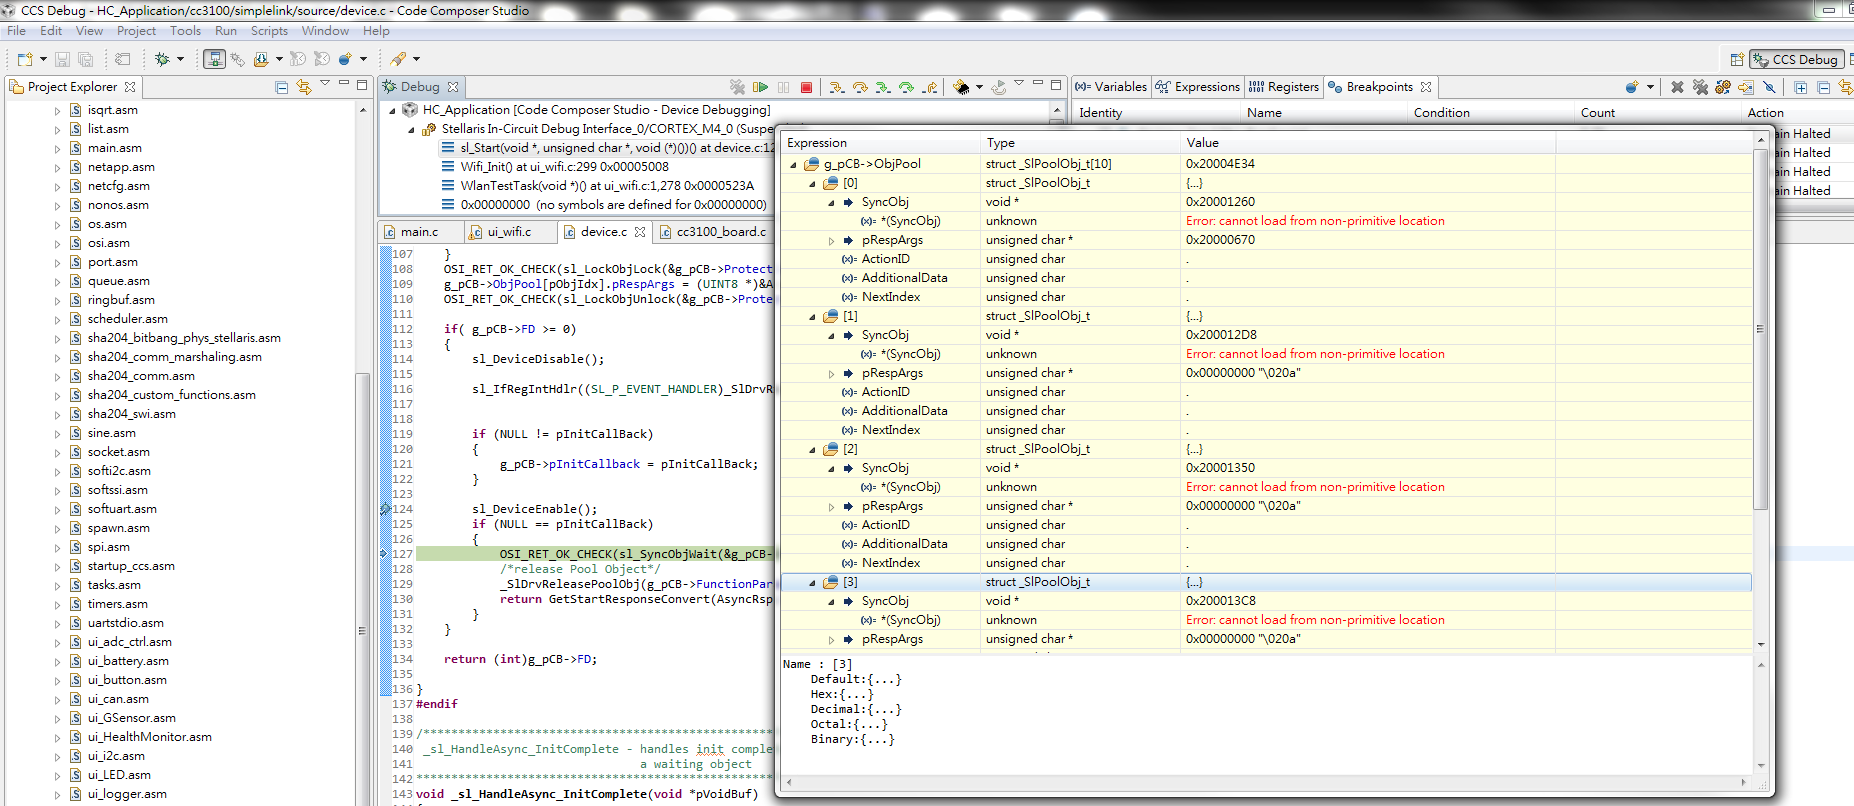This screenshot has width=1854, height=806.
Task: Toggle Link with Editor in Project Explorer
Action: pyautogui.click(x=304, y=87)
